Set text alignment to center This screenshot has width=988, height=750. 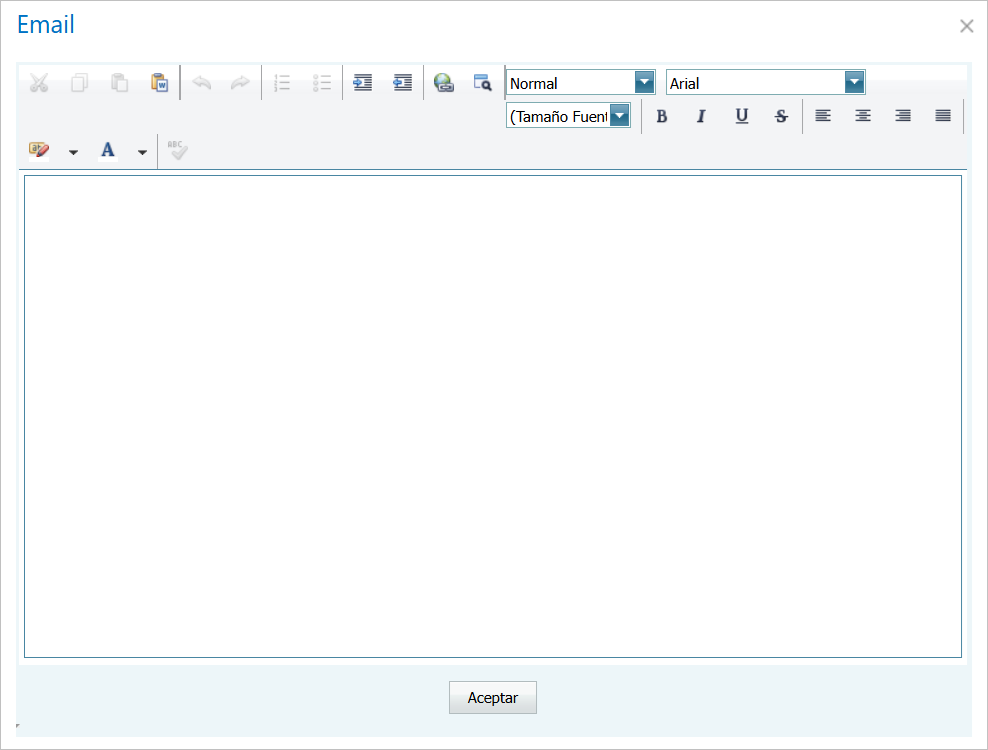862,116
